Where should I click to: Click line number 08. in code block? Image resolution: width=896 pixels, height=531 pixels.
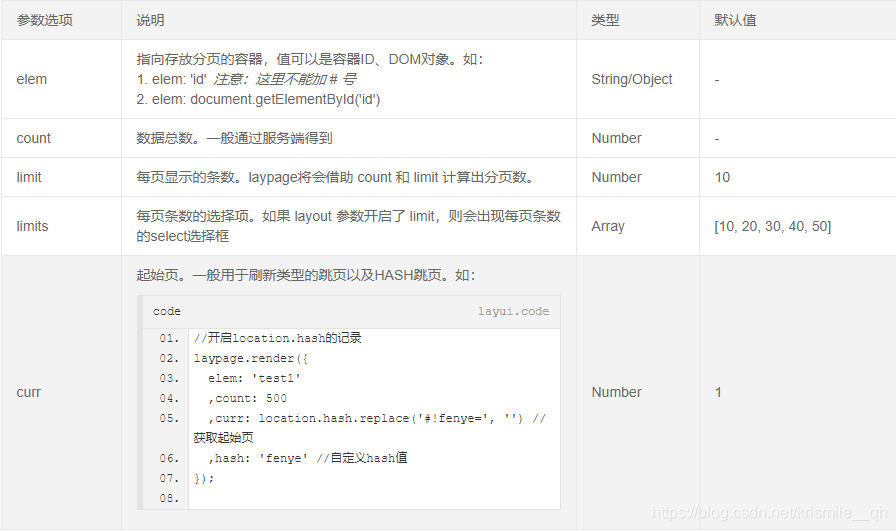click(169, 498)
